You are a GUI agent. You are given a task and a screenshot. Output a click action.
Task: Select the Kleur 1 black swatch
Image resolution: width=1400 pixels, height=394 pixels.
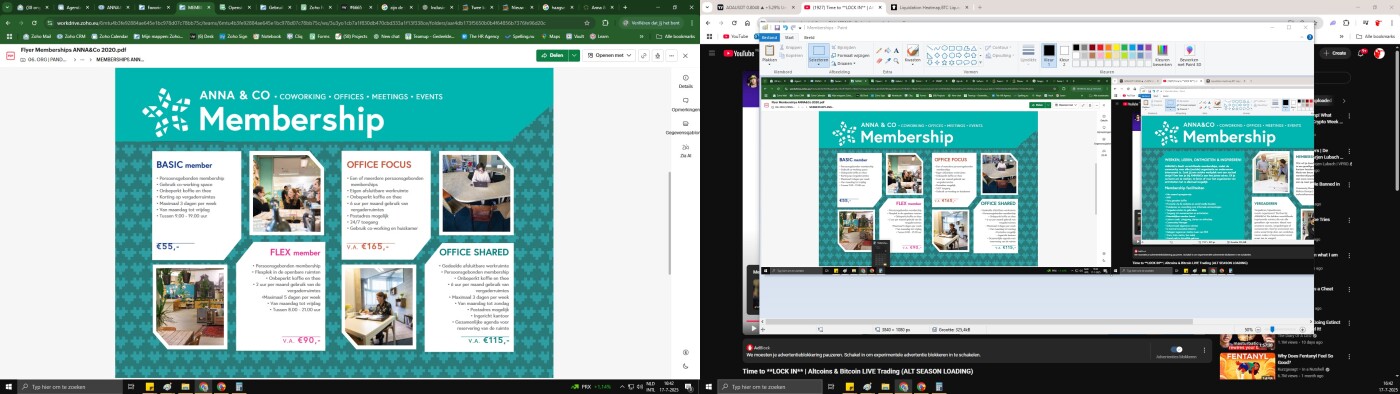pyautogui.click(x=1049, y=53)
